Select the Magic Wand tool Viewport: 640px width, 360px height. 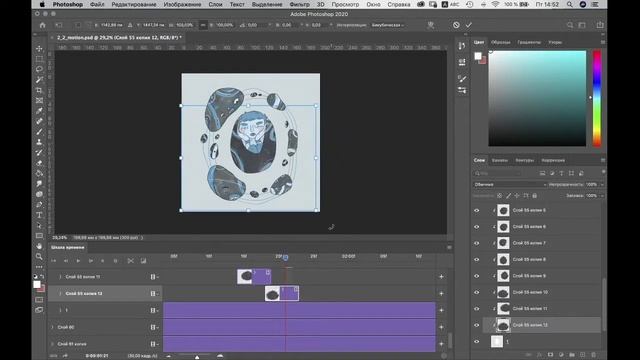pyautogui.click(x=39, y=80)
